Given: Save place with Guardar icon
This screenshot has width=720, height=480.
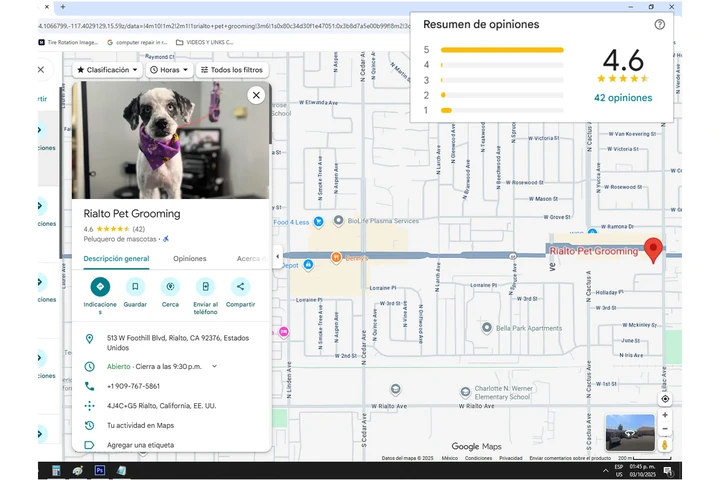Looking at the screenshot, I should pyautogui.click(x=135, y=287).
